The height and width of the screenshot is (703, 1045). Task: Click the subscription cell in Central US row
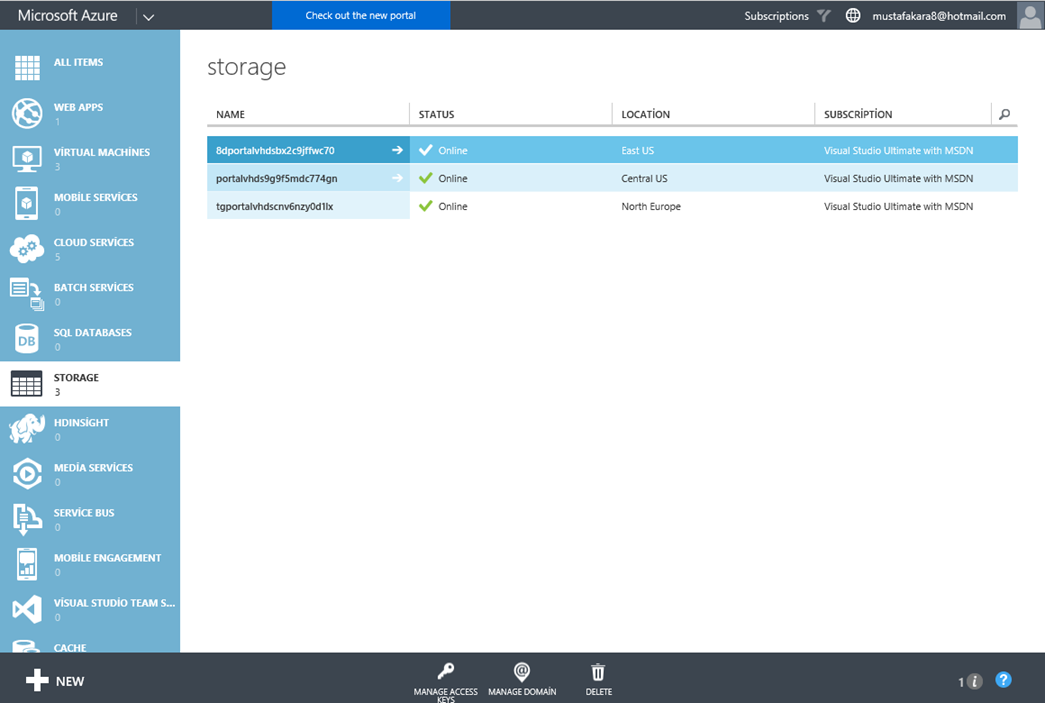(898, 179)
